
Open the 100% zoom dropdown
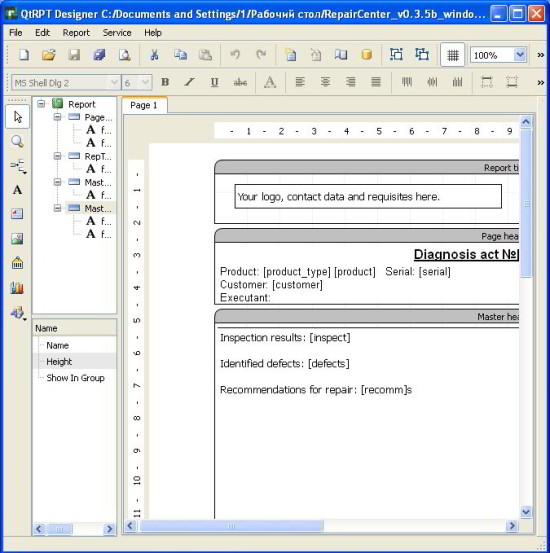(520, 55)
